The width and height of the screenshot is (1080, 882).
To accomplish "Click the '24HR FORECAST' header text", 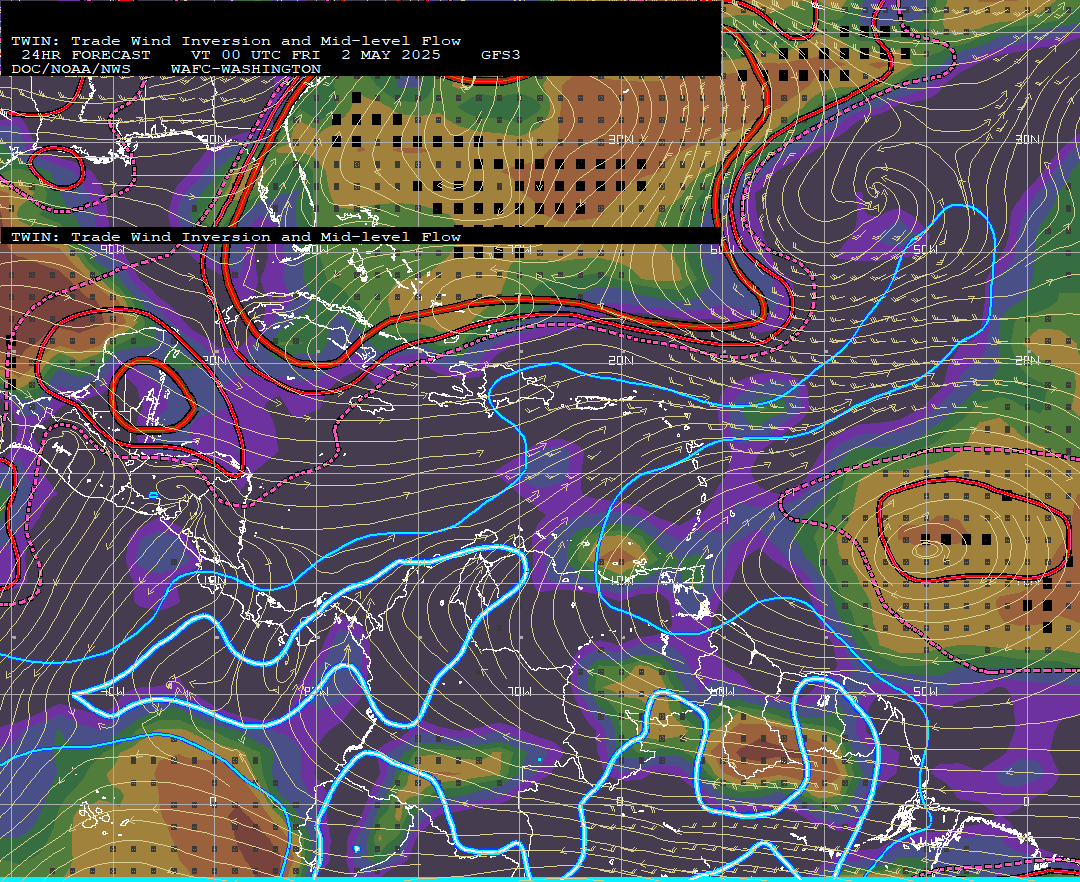I will (x=85, y=55).
